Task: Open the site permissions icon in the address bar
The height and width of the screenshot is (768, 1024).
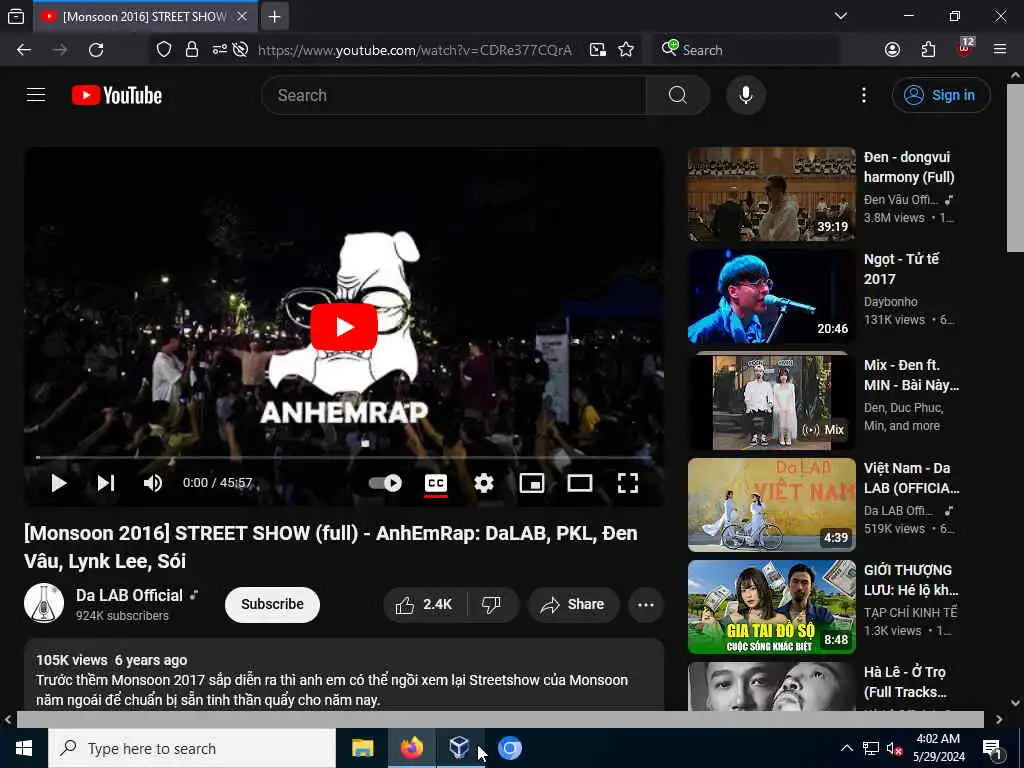Action: (219, 50)
